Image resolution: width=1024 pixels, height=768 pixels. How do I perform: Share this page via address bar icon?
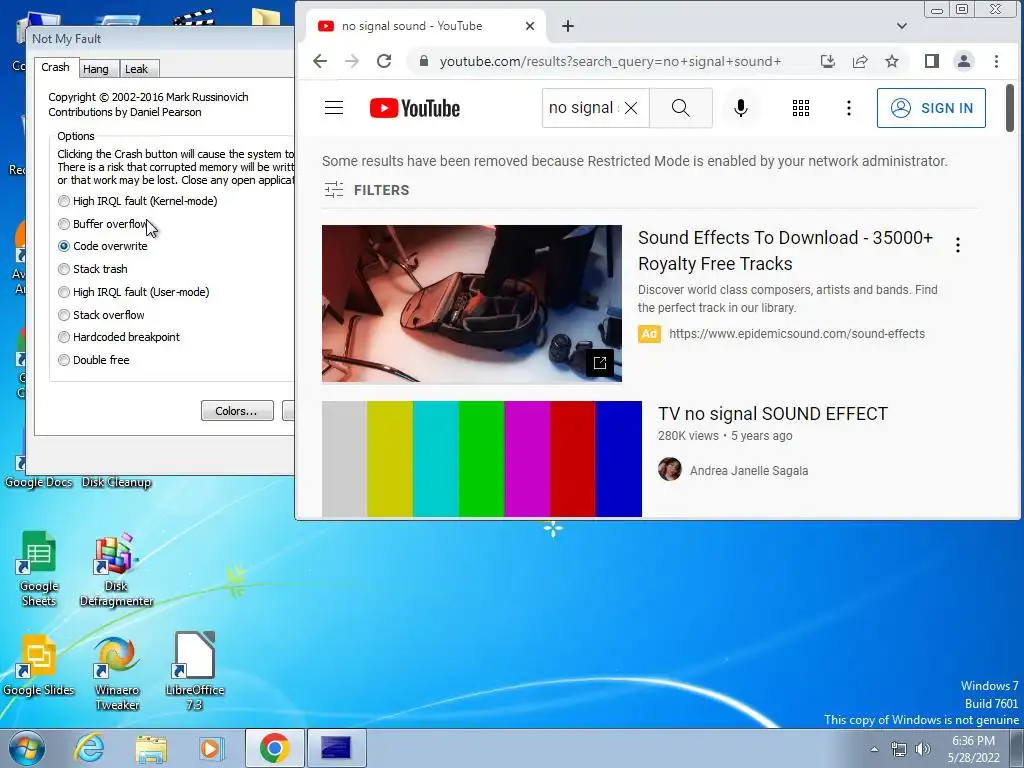860,61
